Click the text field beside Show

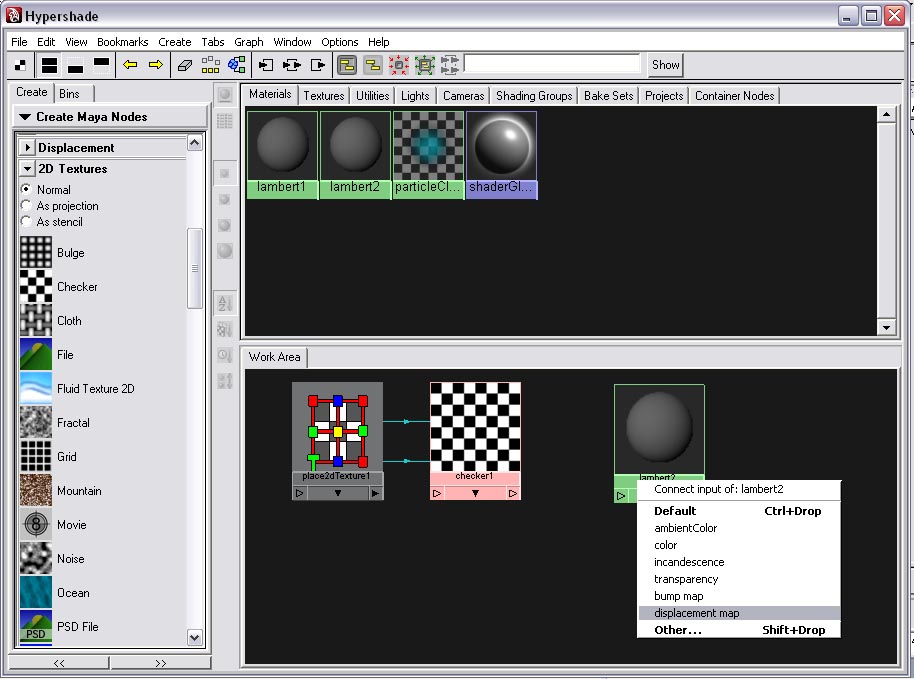(x=553, y=64)
